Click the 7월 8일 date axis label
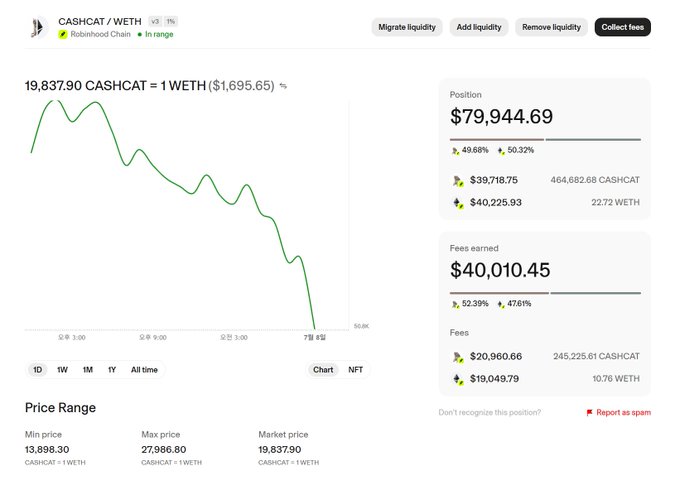The image size is (680, 490). click(x=315, y=337)
